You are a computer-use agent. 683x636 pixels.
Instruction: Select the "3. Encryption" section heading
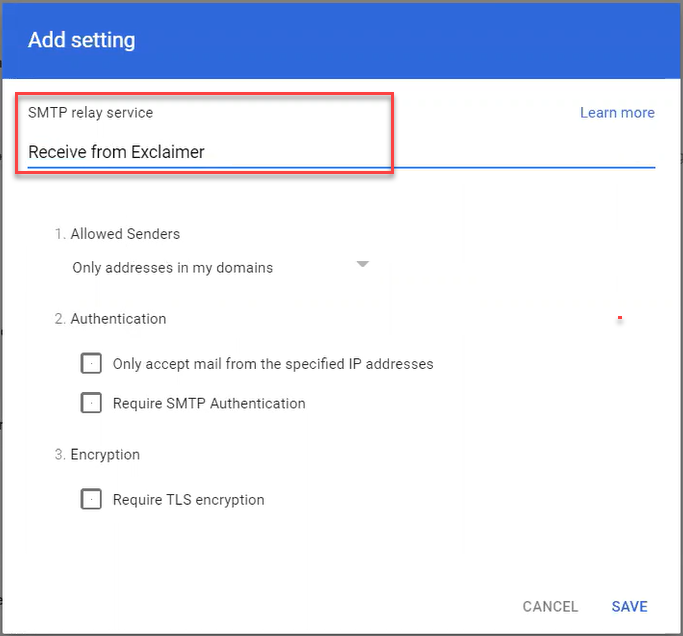click(97, 454)
